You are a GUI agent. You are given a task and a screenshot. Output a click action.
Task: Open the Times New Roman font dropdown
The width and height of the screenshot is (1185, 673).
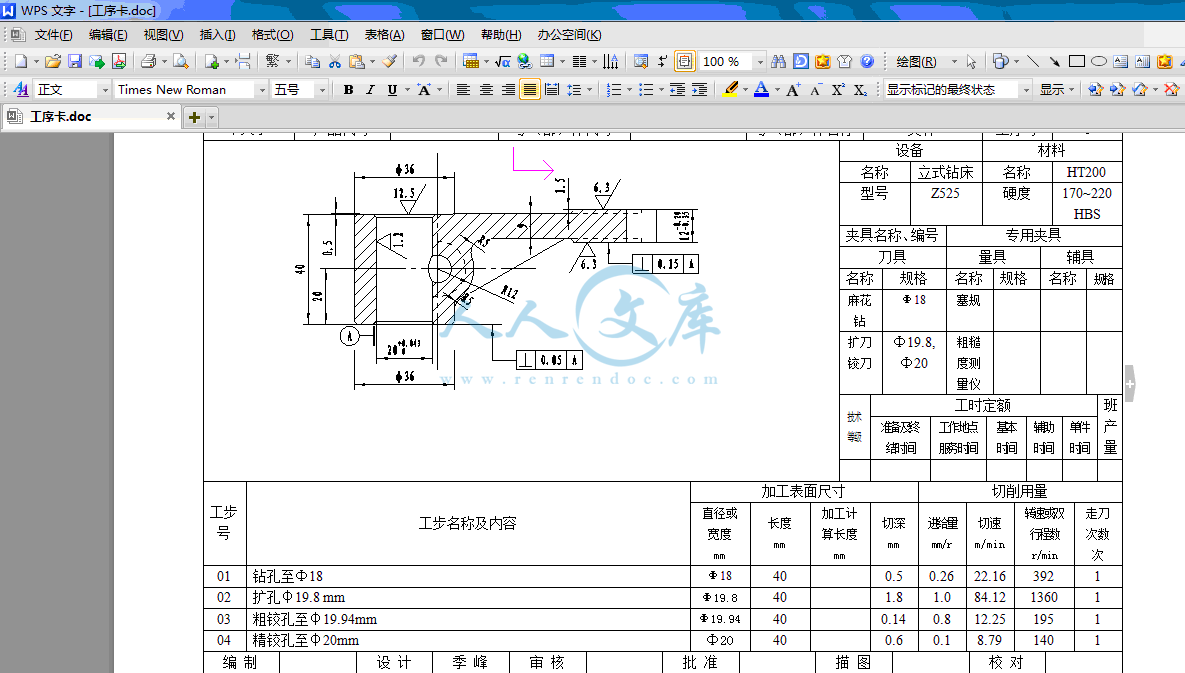262,89
